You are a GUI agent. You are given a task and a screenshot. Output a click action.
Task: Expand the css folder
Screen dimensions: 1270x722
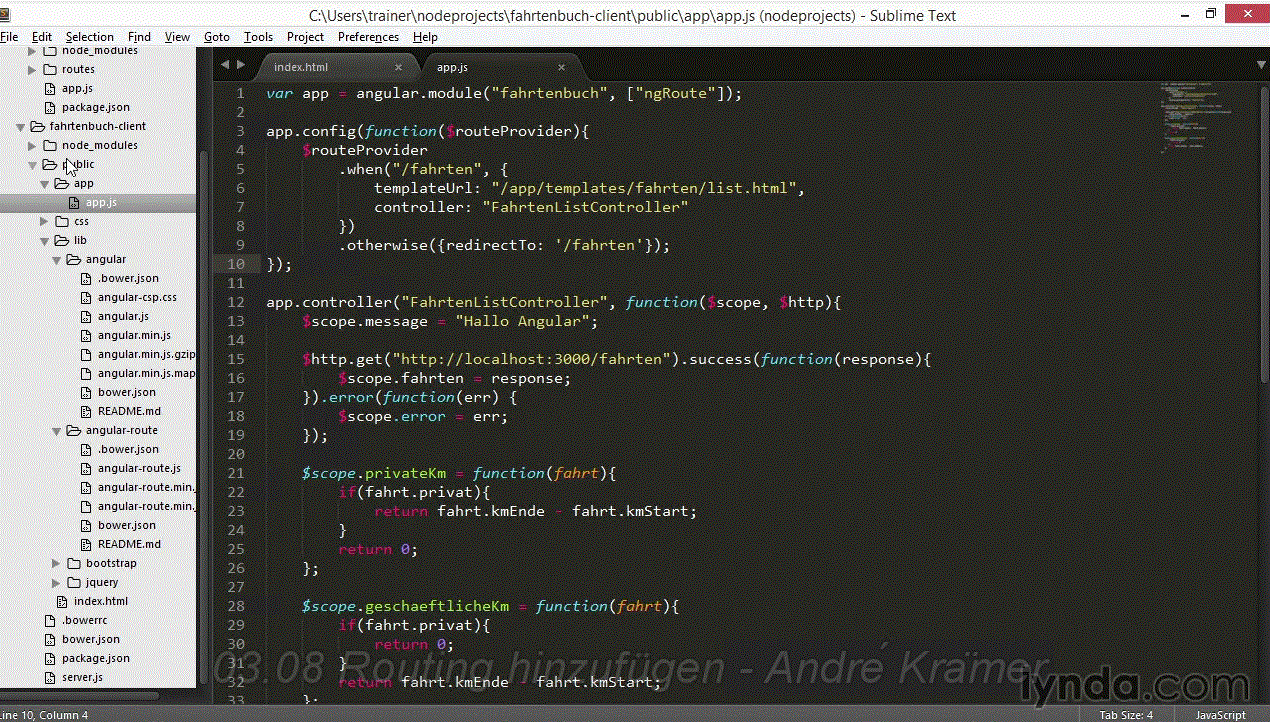45,222
